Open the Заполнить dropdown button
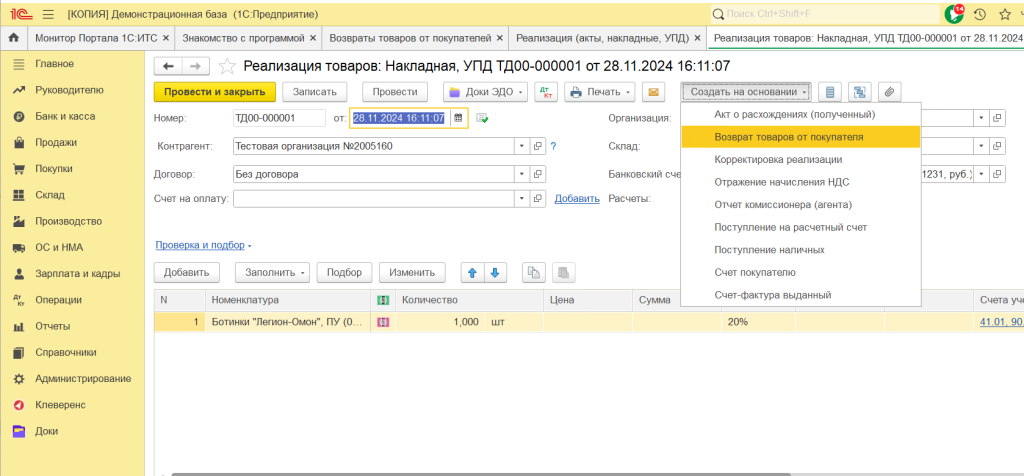The width and height of the screenshot is (1024, 476). pos(272,272)
